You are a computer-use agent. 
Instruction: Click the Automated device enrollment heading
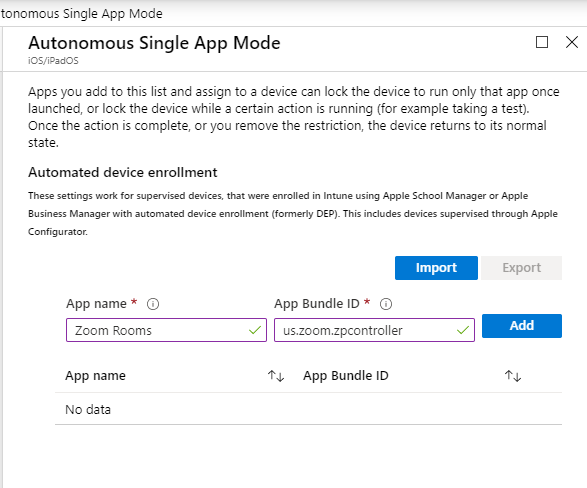[x=123, y=173]
